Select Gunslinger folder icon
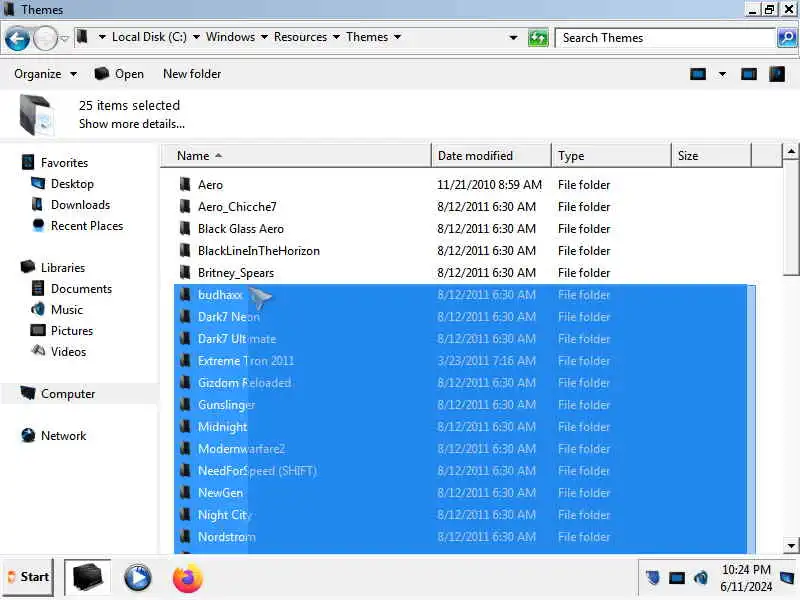 (x=185, y=404)
